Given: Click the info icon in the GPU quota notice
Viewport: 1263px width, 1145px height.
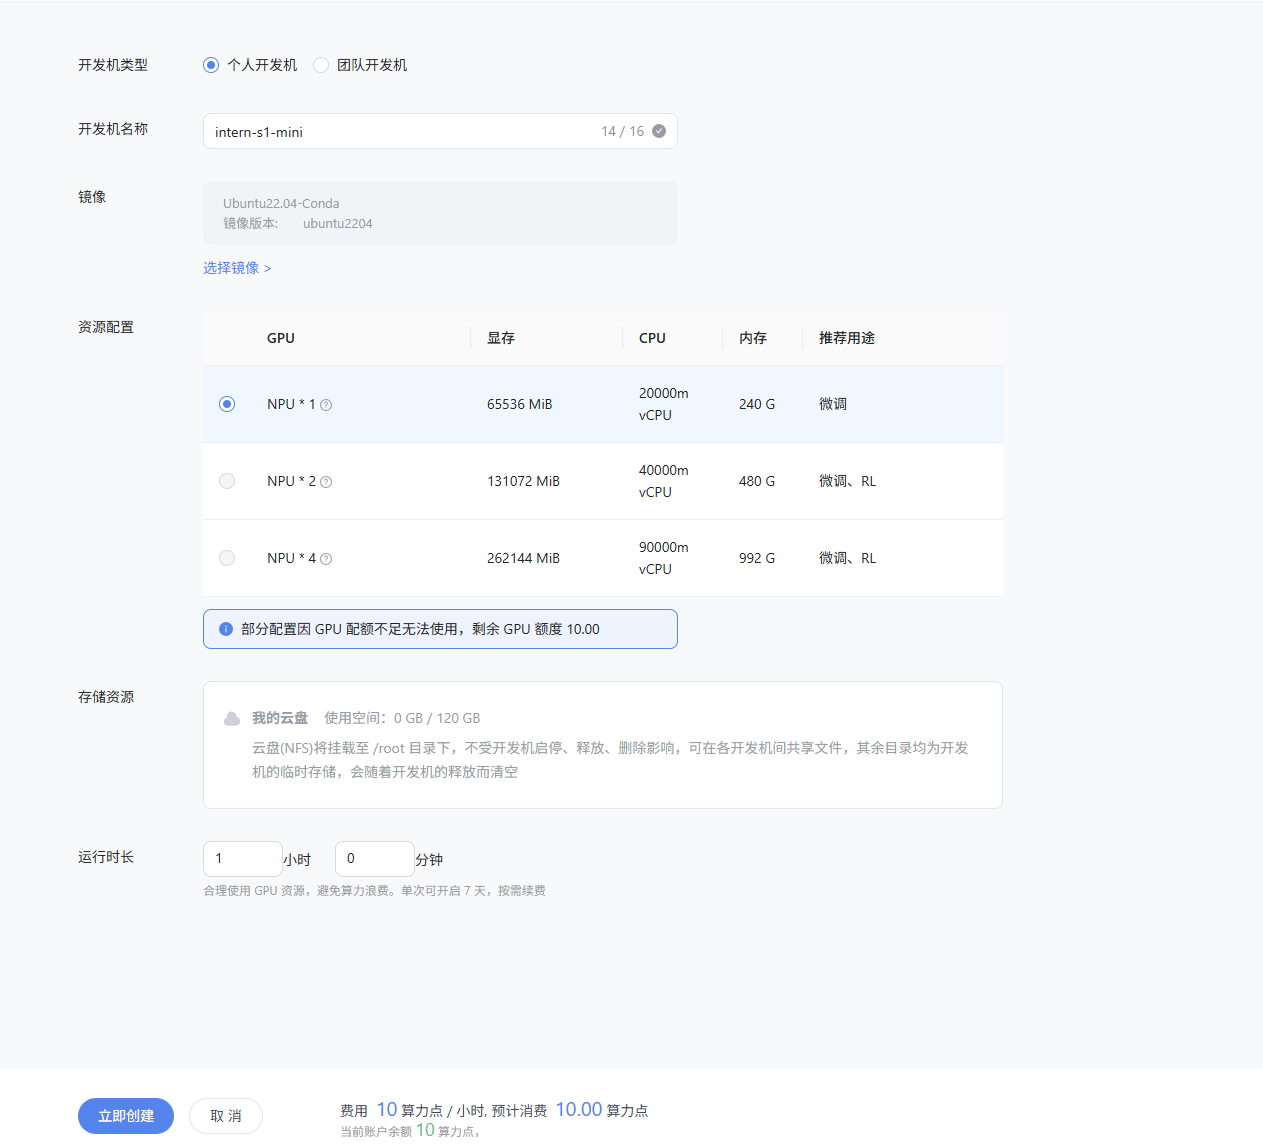Looking at the screenshot, I should tap(225, 629).
